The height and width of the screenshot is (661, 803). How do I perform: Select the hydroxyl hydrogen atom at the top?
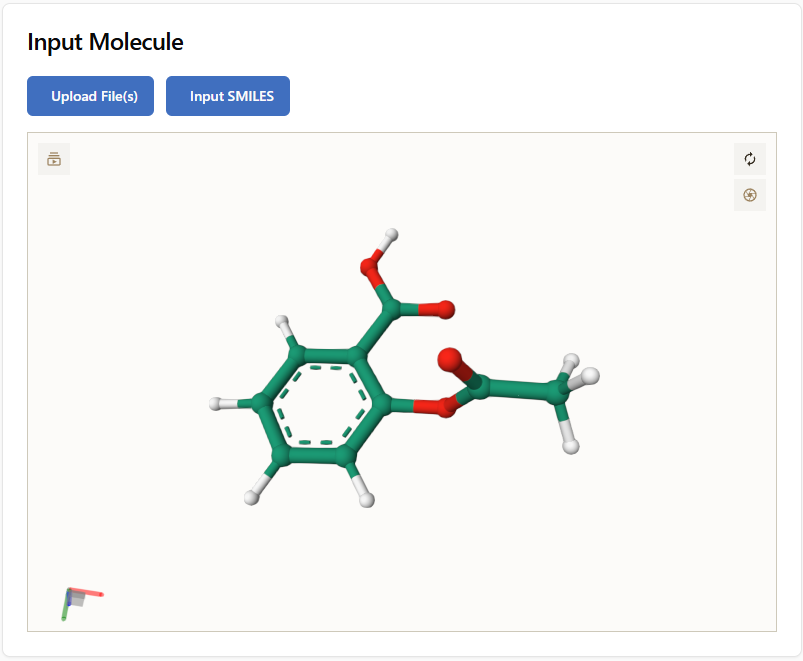[x=392, y=235]
